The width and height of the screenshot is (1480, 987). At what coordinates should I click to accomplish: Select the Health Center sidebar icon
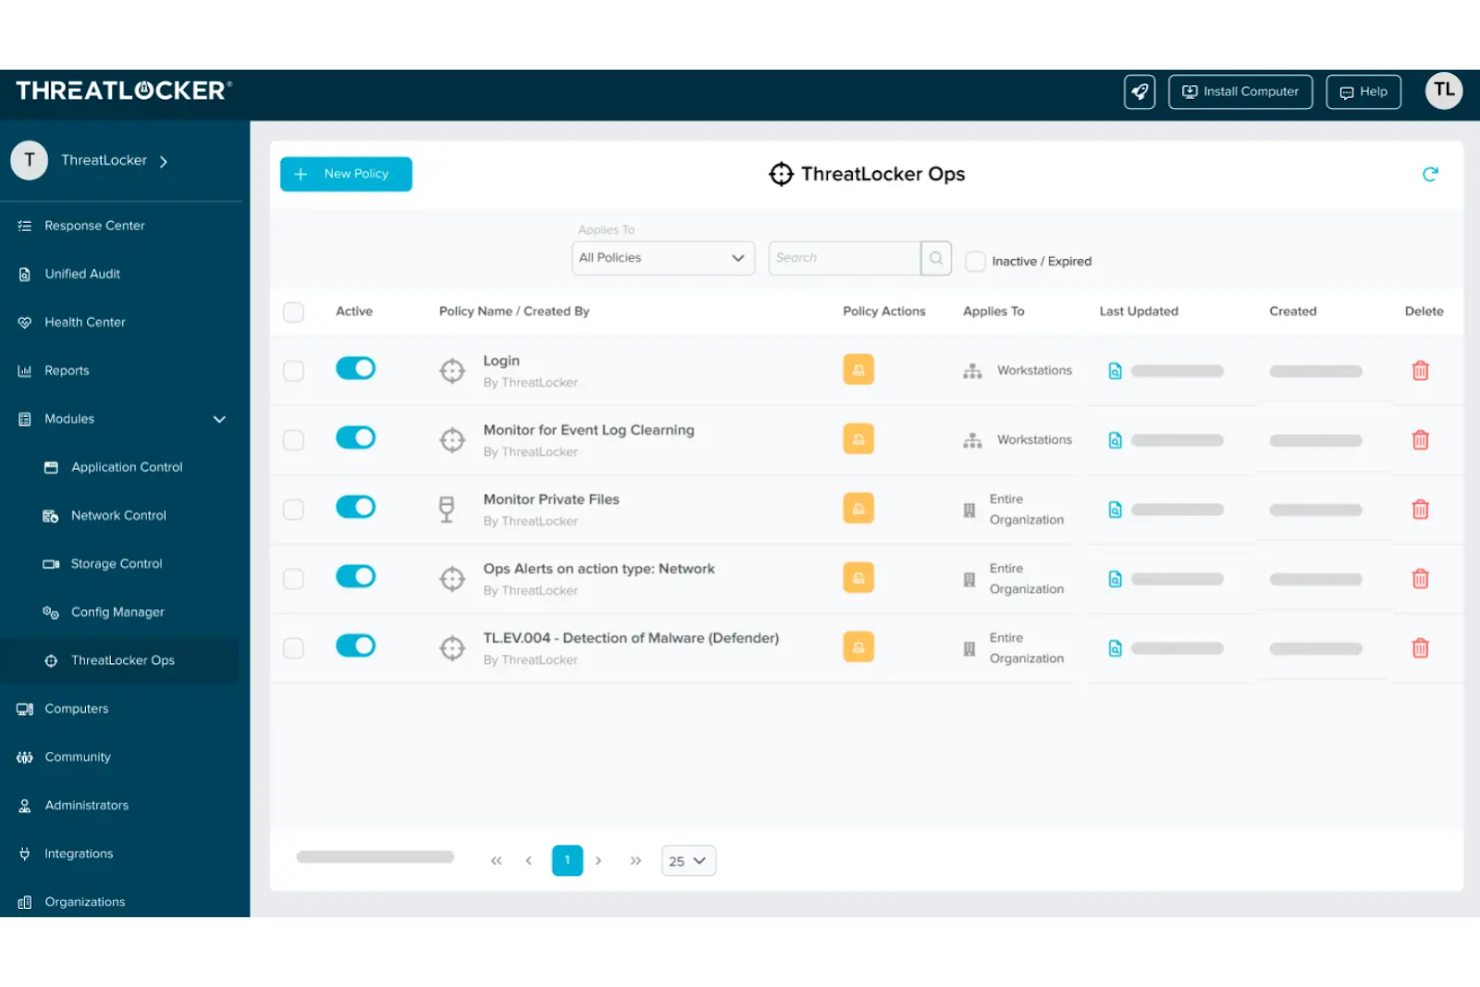point(24,322)
